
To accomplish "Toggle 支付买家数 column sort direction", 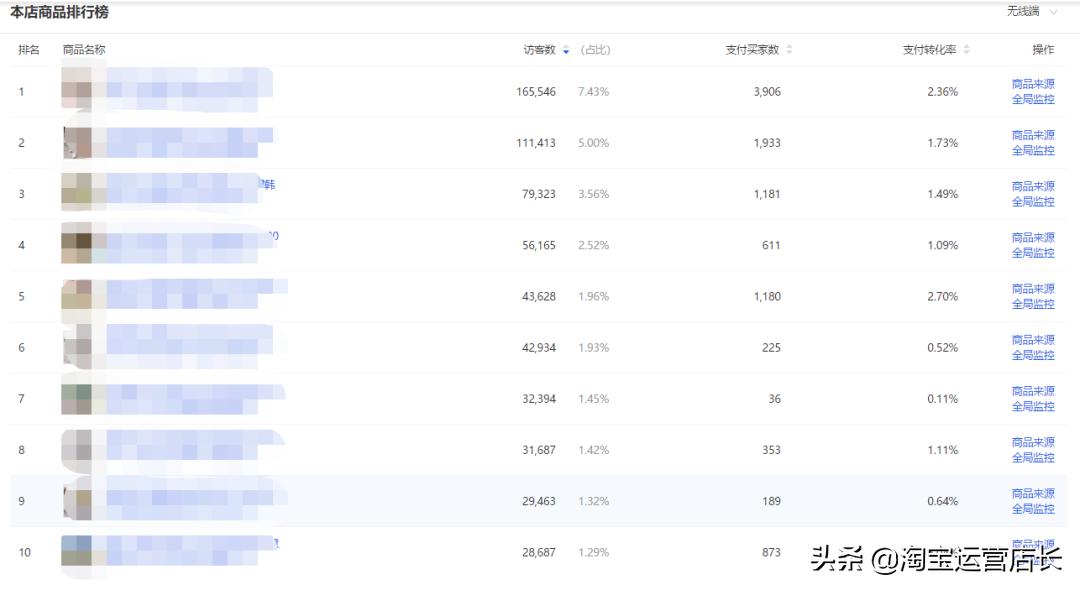I will pyautogui.click(x=789, y=48).
